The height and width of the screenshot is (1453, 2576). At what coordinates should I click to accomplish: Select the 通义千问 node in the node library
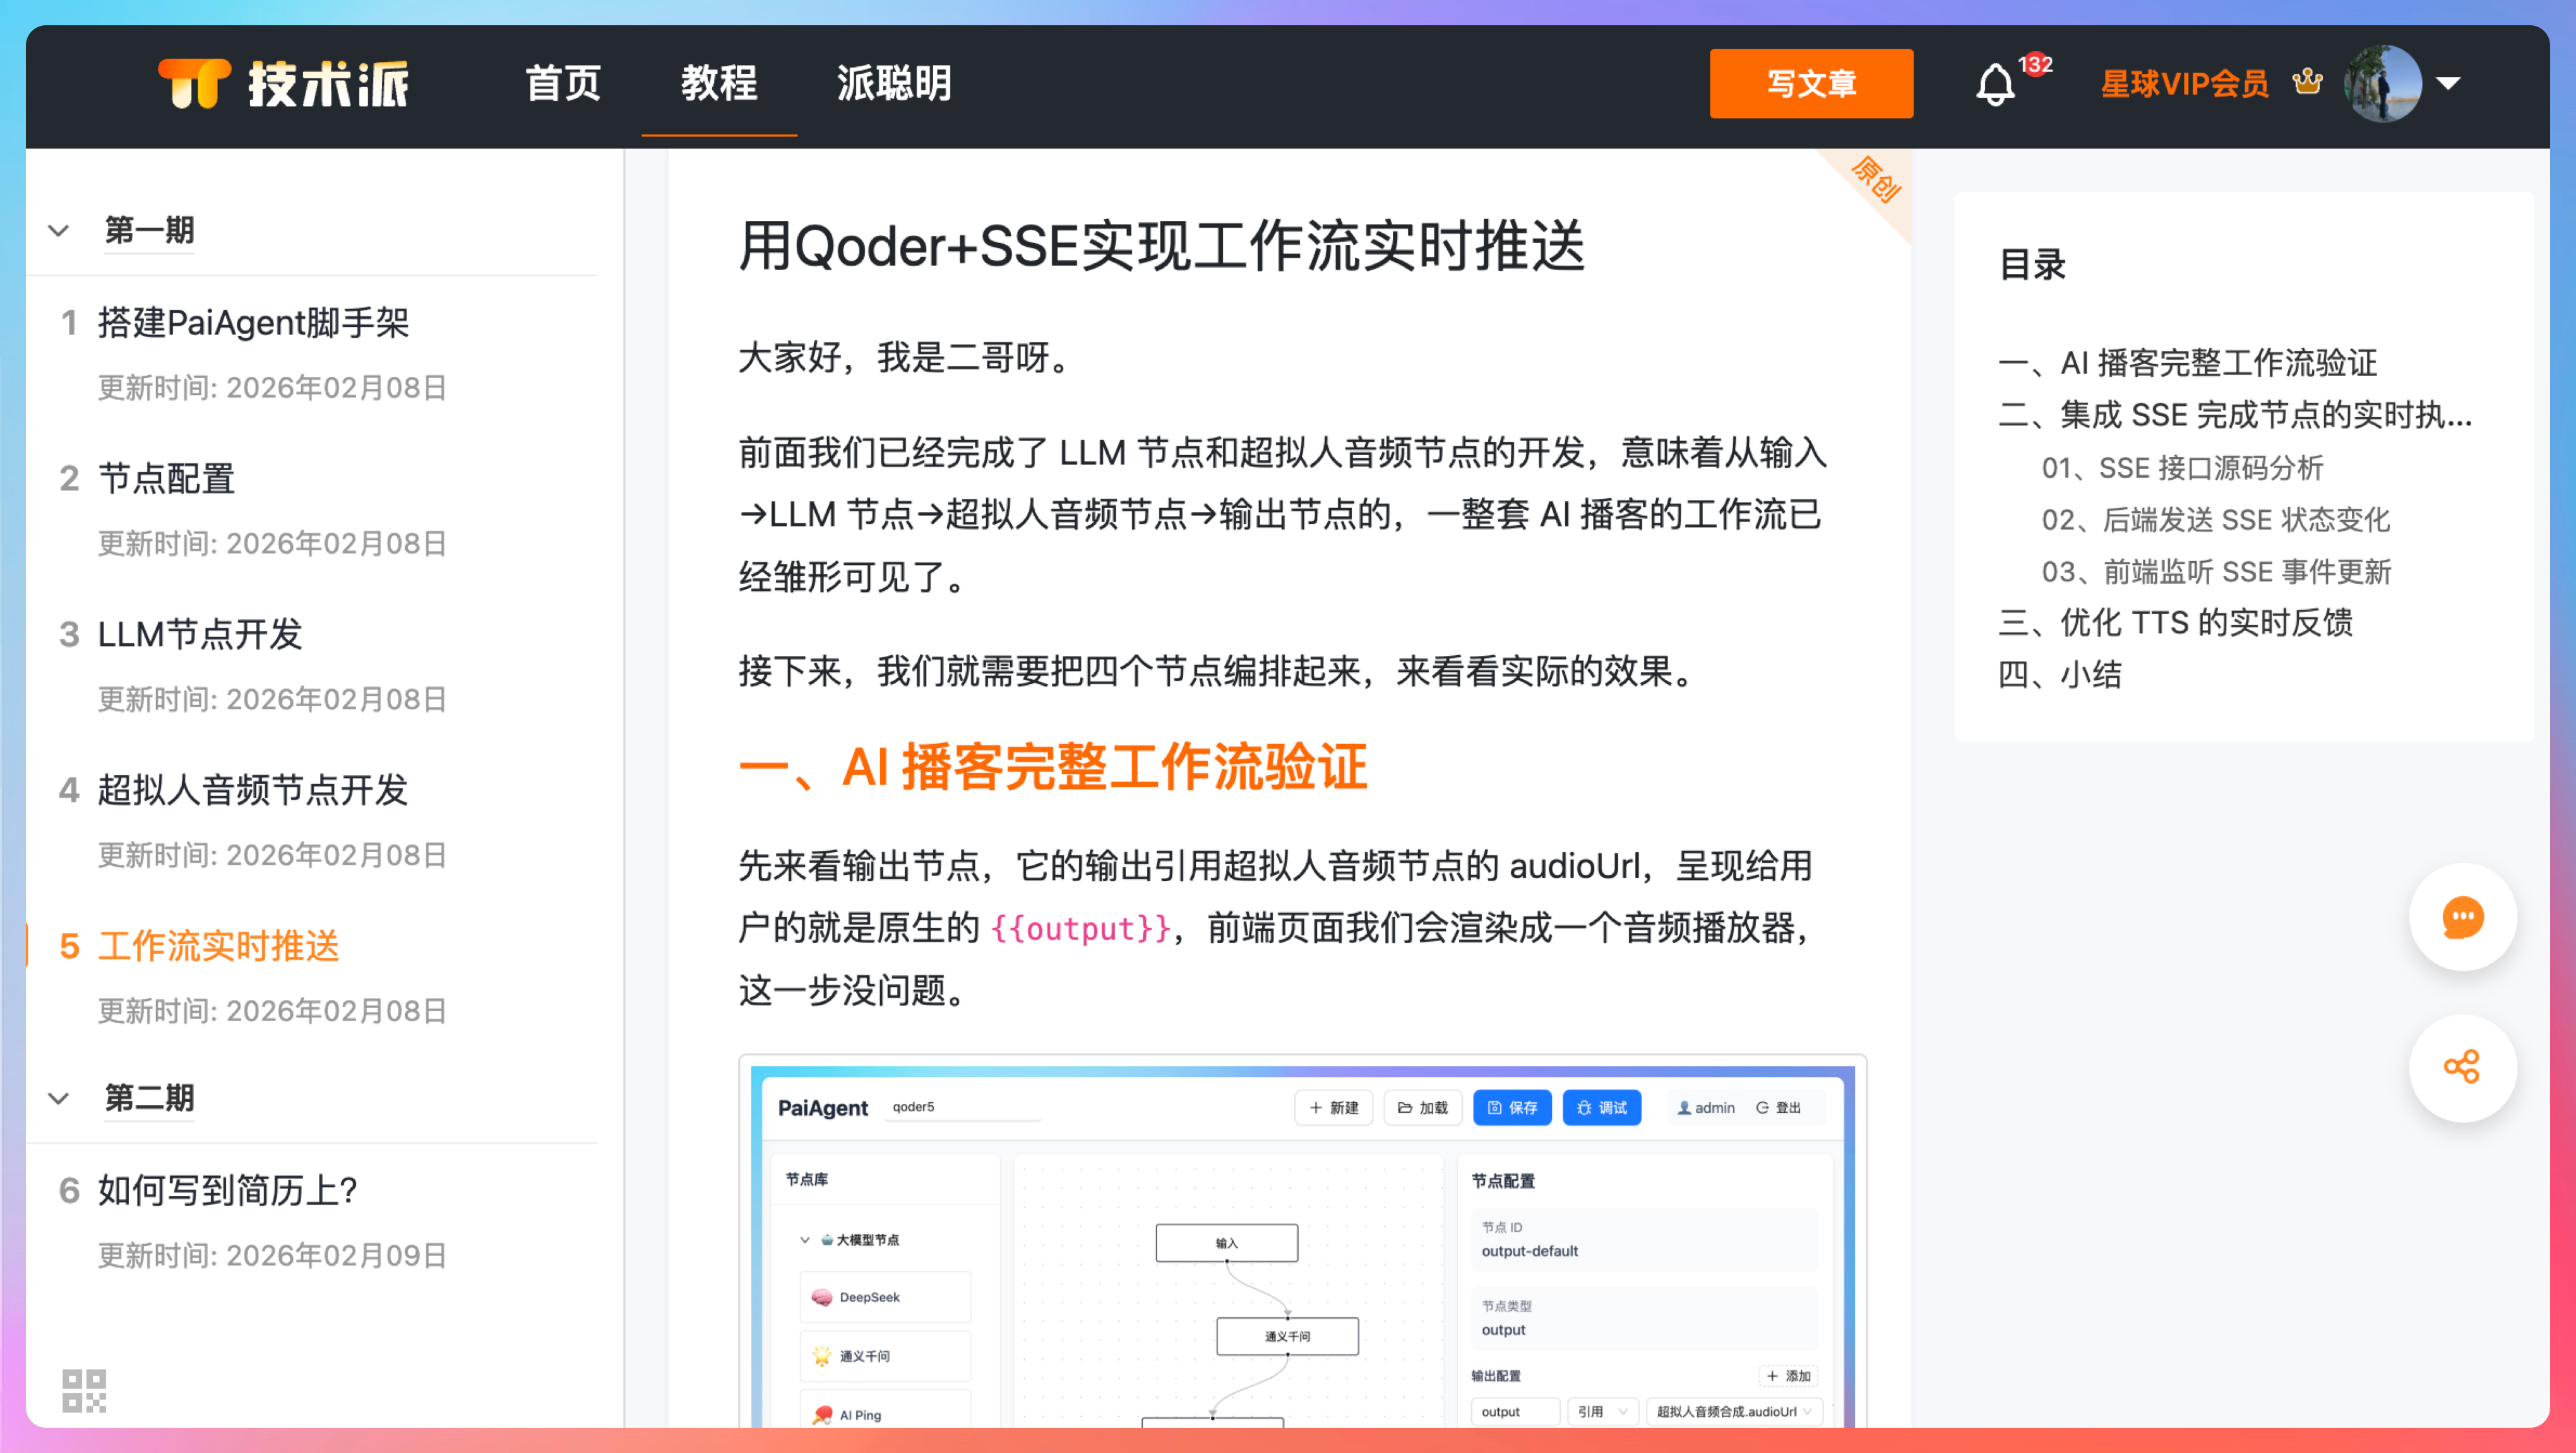(x=884, y=1355)
